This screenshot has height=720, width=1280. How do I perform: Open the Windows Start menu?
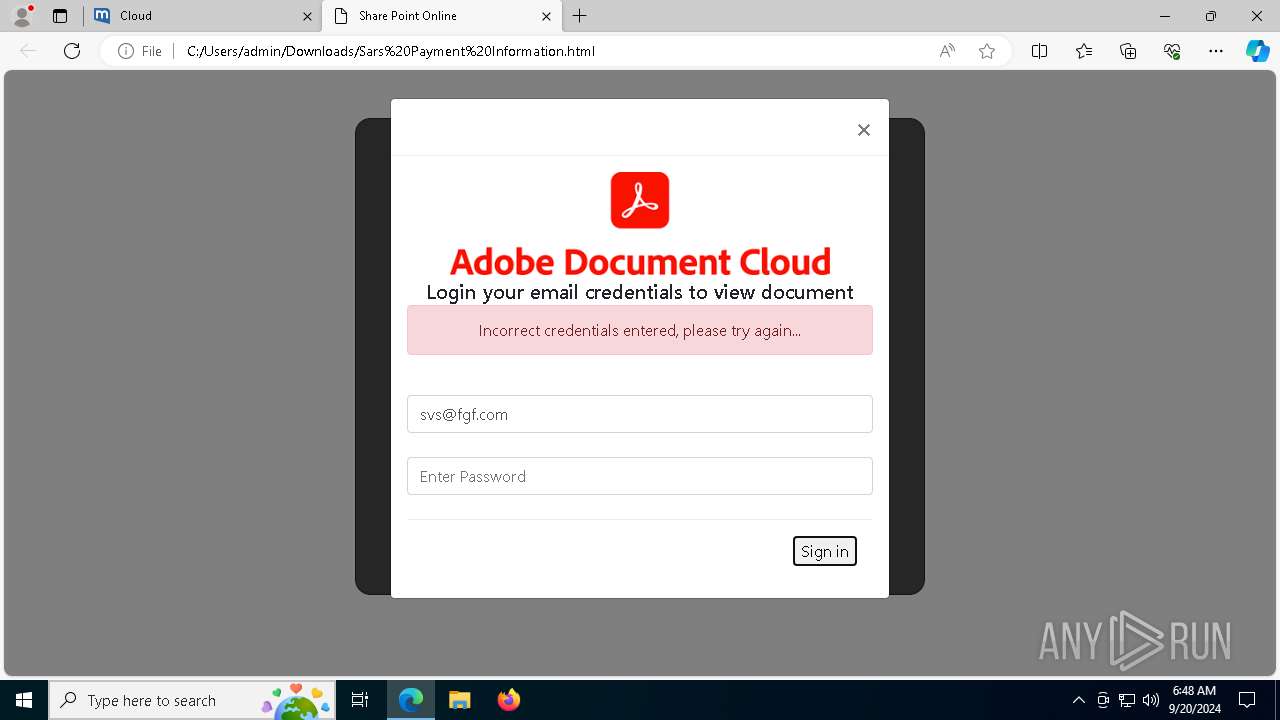click(x=24, y=700)
